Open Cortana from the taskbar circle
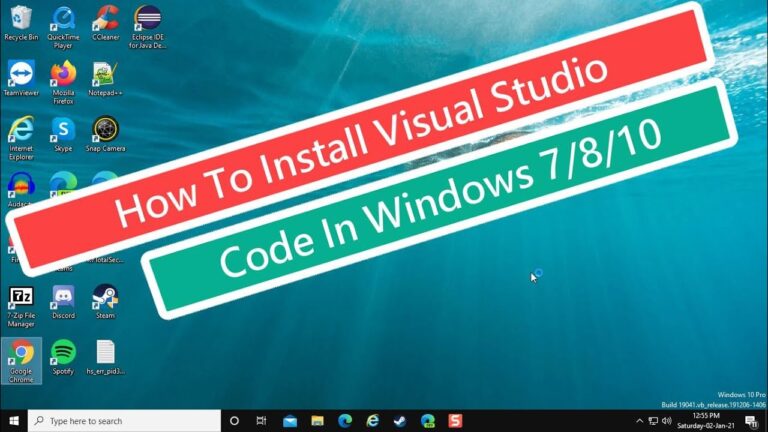Screen dimensions: 768x432 tap(234, 421)
